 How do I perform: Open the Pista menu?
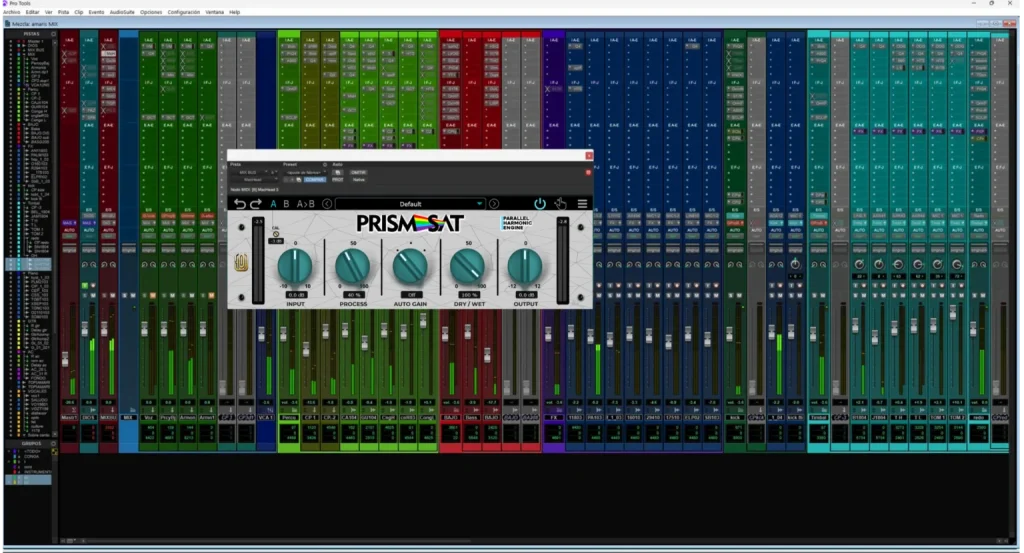(x=63, y=12)
